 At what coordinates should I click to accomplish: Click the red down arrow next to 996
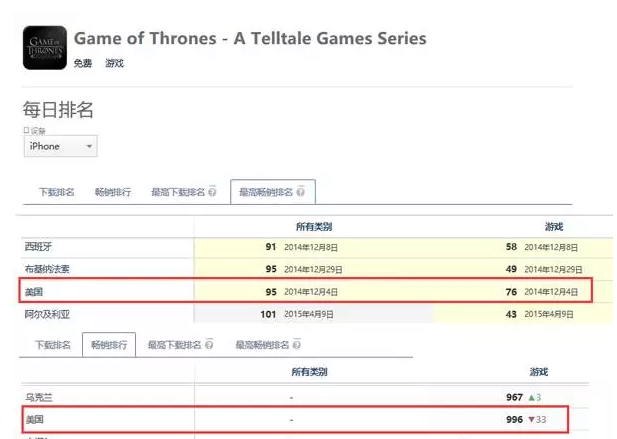pos(532,419)
